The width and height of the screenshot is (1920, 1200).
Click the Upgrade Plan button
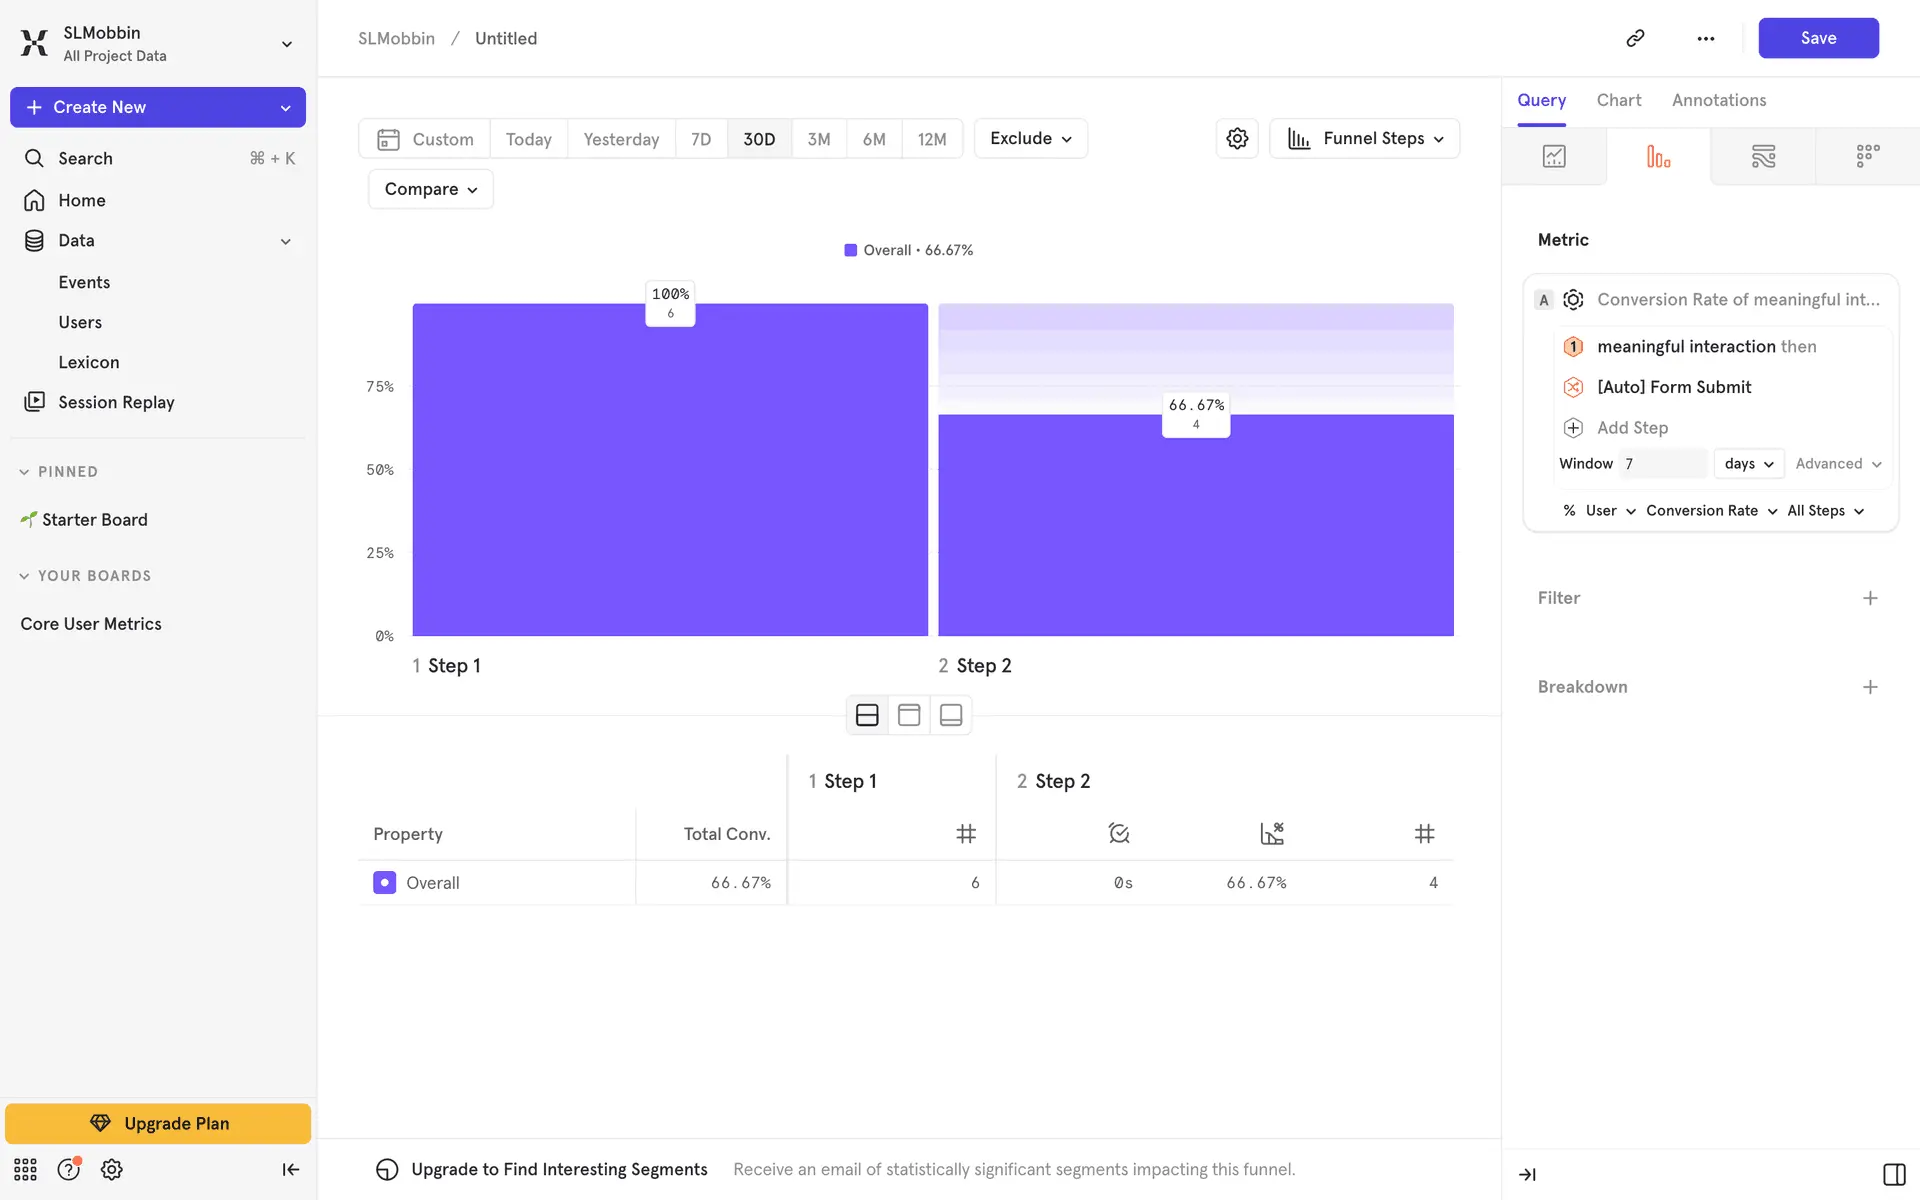point(158,1123)
